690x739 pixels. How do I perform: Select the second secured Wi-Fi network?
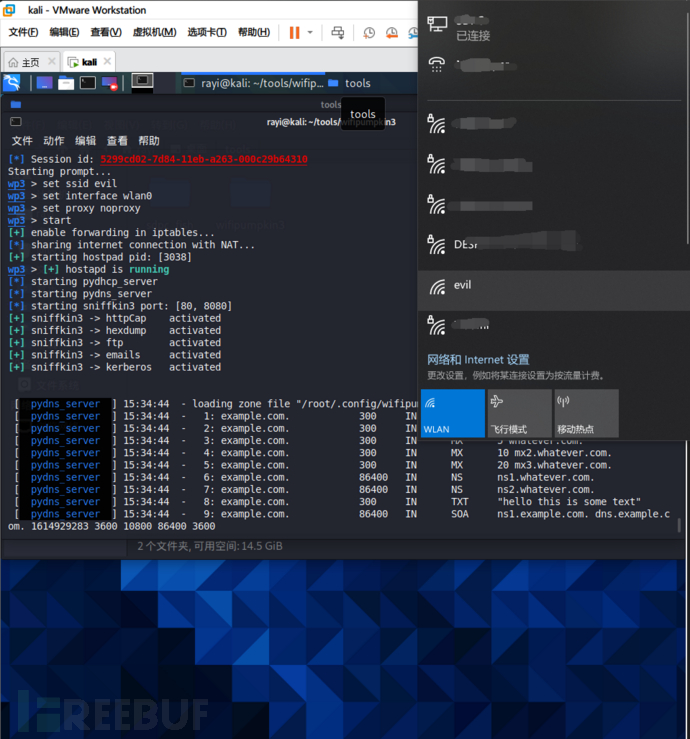(x=554, y=164)
